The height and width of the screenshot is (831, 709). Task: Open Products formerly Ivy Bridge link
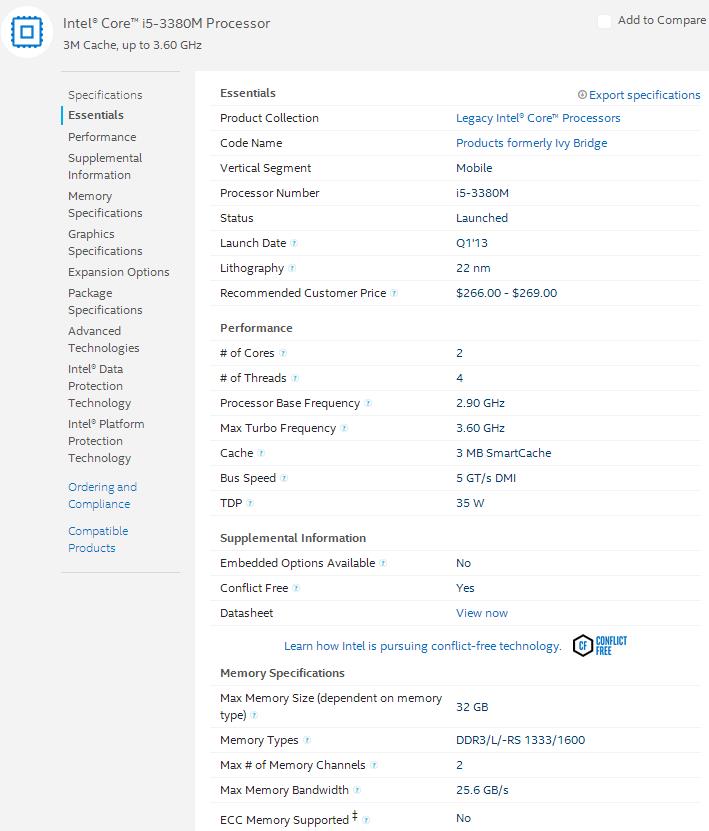(x=531, y=143)
